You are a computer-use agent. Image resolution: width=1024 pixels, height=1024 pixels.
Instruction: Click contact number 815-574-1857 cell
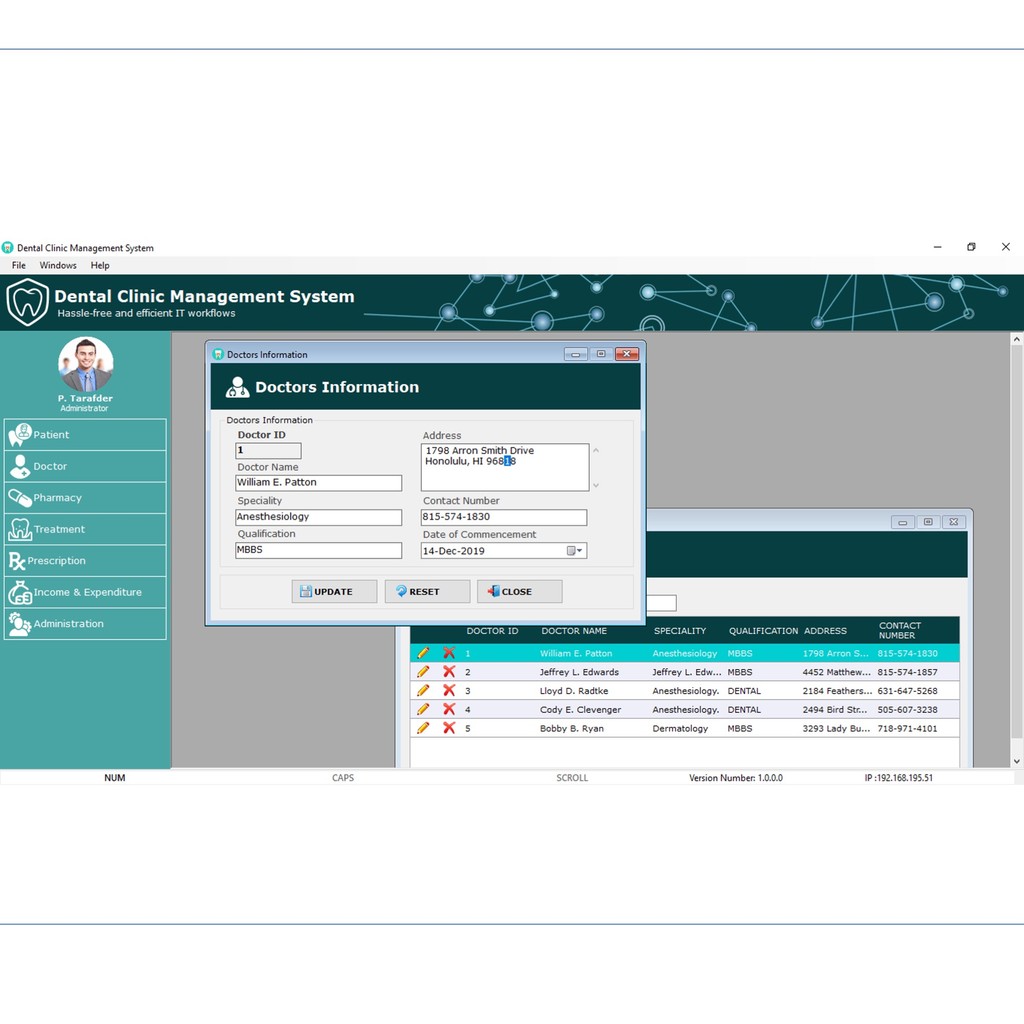[908, 672]
